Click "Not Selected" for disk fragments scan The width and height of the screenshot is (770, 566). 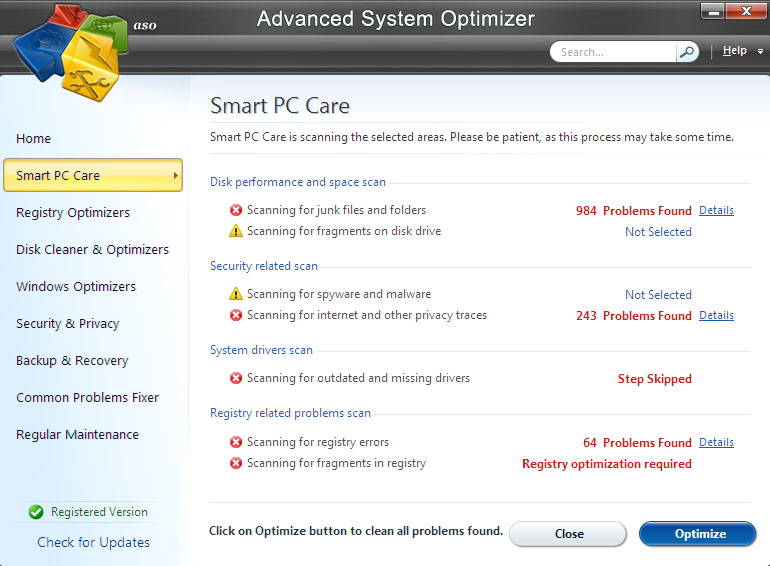coord(658,232)
